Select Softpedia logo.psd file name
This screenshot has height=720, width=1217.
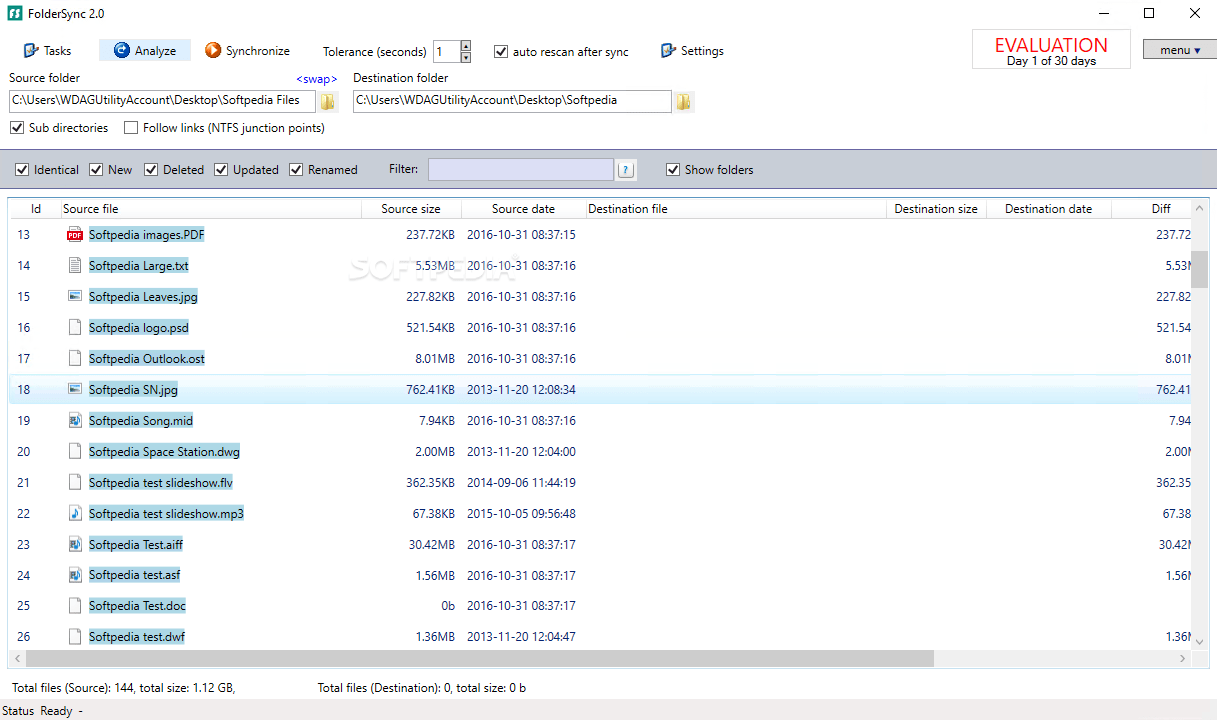139,328
